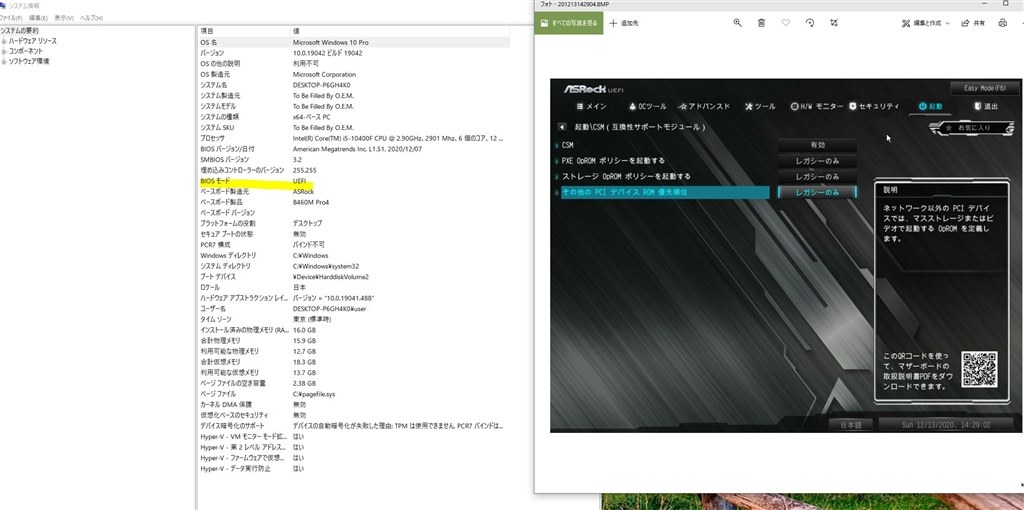Screen dimensions: 1024x510
Task: Click the 退出 tab in the BIOS photo
Action: 986,106
